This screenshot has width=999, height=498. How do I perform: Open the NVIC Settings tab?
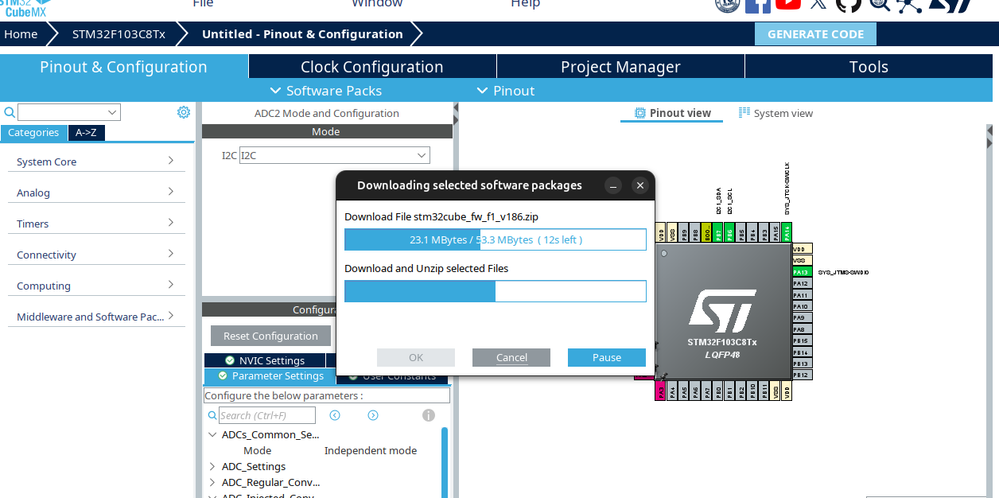(x=265, y=360)
